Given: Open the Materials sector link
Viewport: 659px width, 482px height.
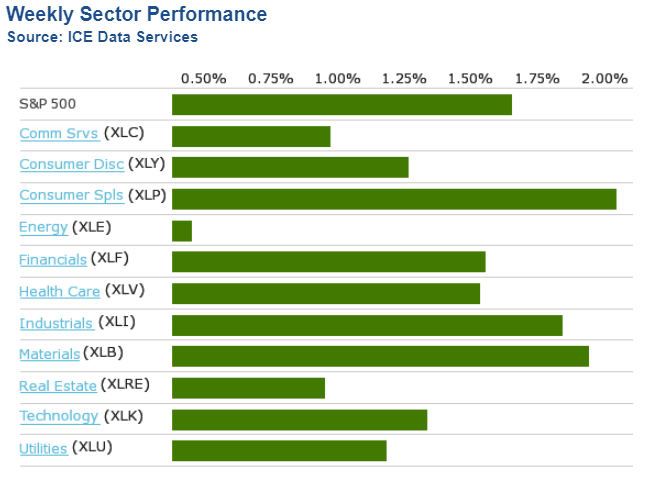Looking at the screenshot, I should coord(49,354).
